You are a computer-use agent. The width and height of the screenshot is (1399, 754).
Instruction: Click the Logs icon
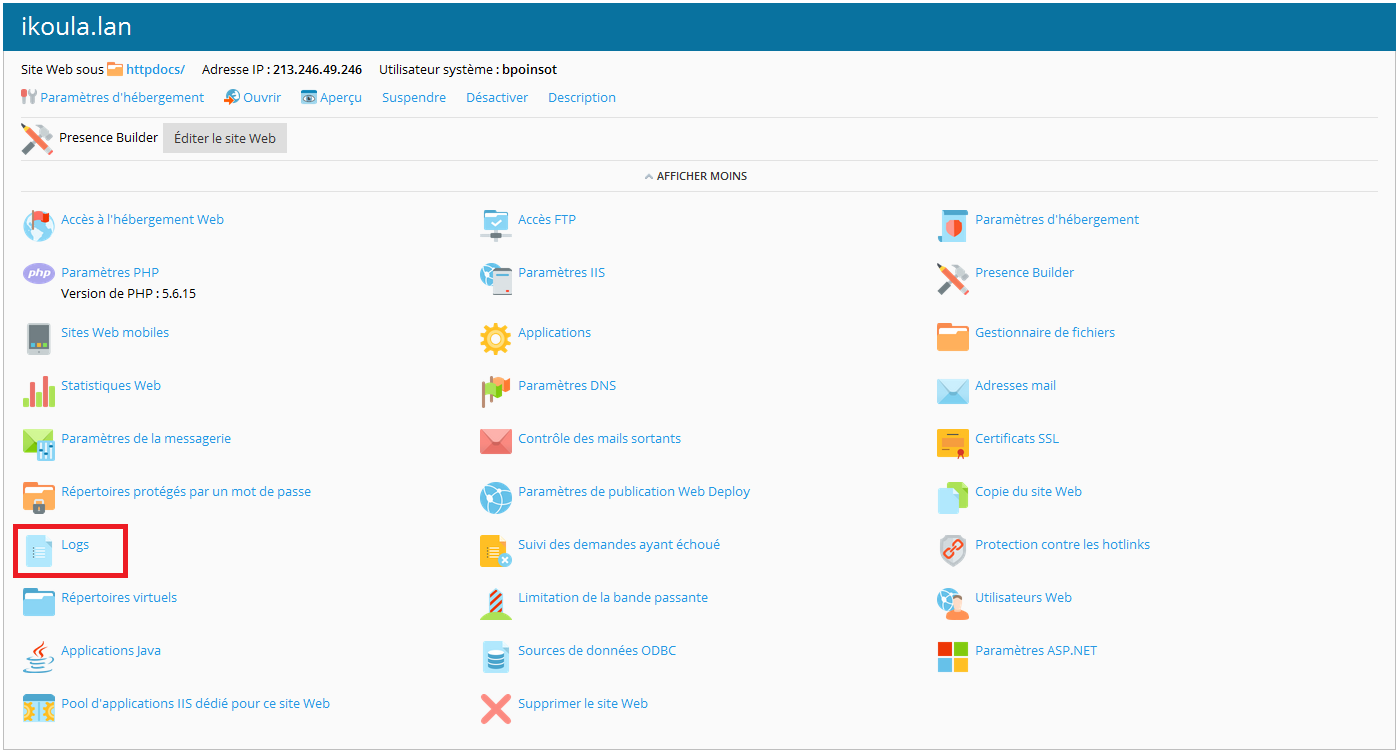(39, 551)
